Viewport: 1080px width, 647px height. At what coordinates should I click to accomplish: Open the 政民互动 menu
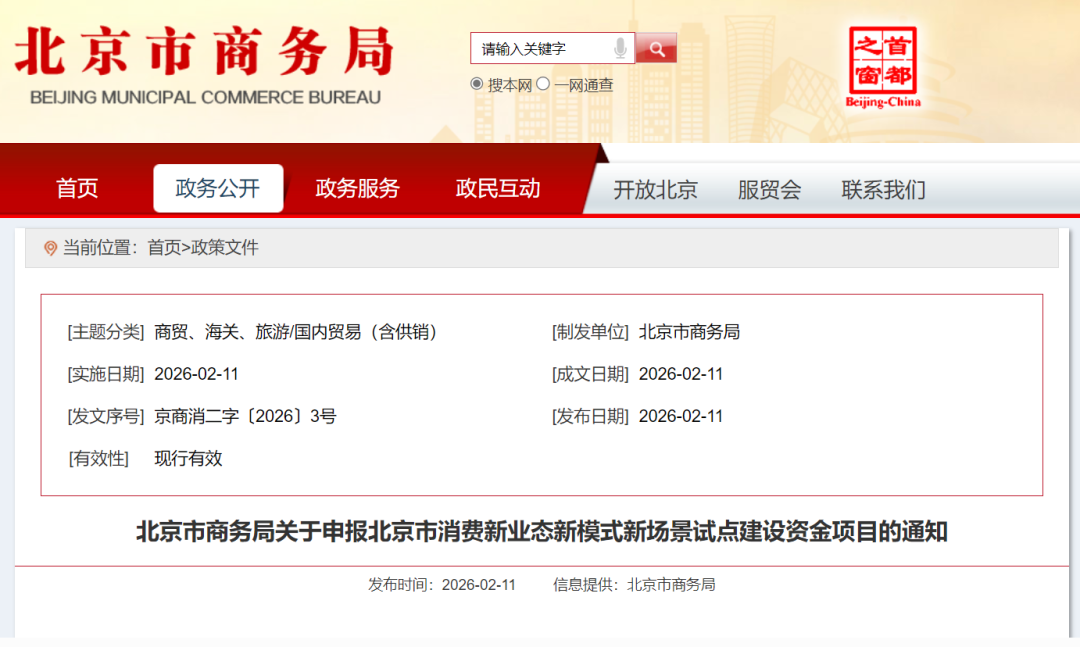(x=498, y=188)
